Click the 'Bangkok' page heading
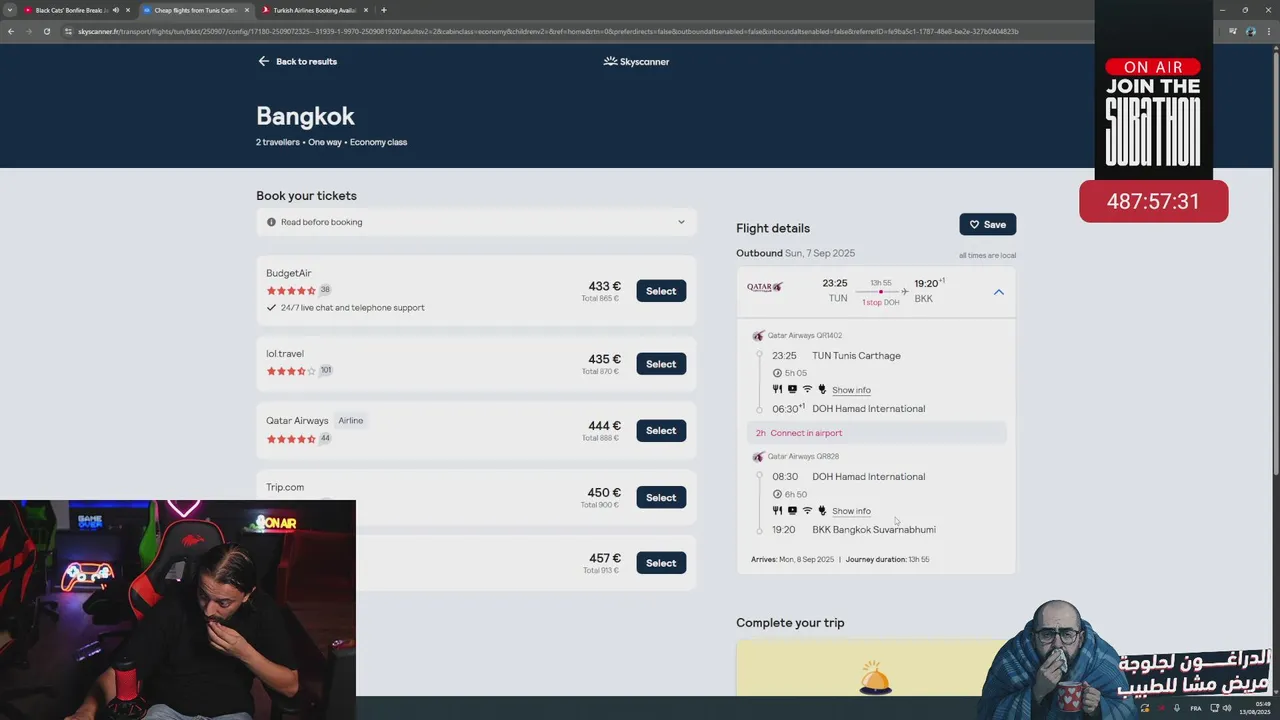Image resolution: width=1280 pixels, height=720 pixels. pos(305,117)
